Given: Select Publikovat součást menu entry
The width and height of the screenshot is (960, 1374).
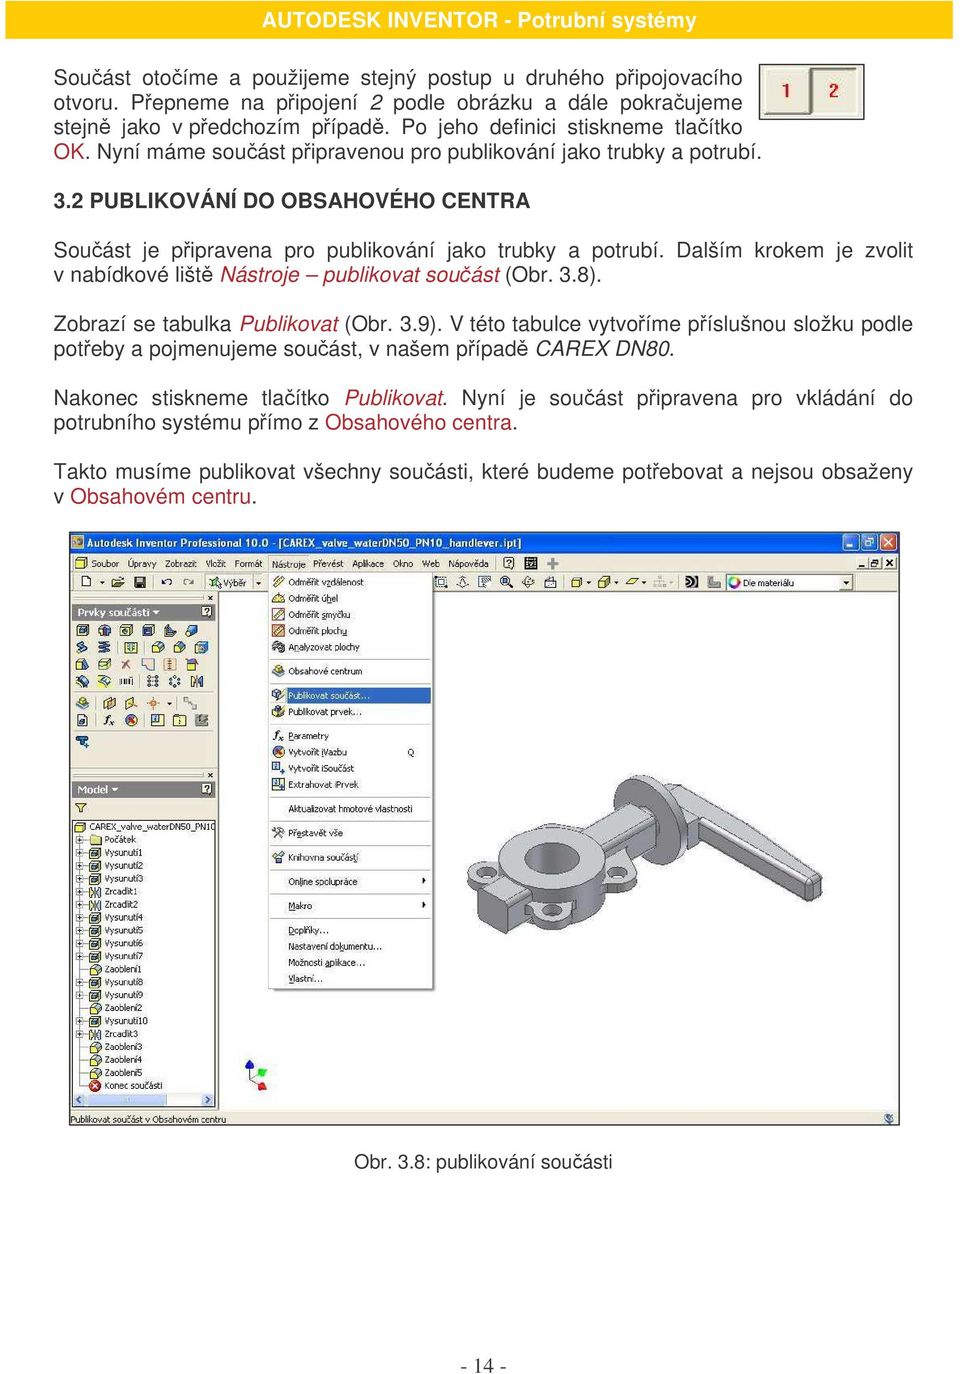Looking at the screenshot, I should 351,695.
